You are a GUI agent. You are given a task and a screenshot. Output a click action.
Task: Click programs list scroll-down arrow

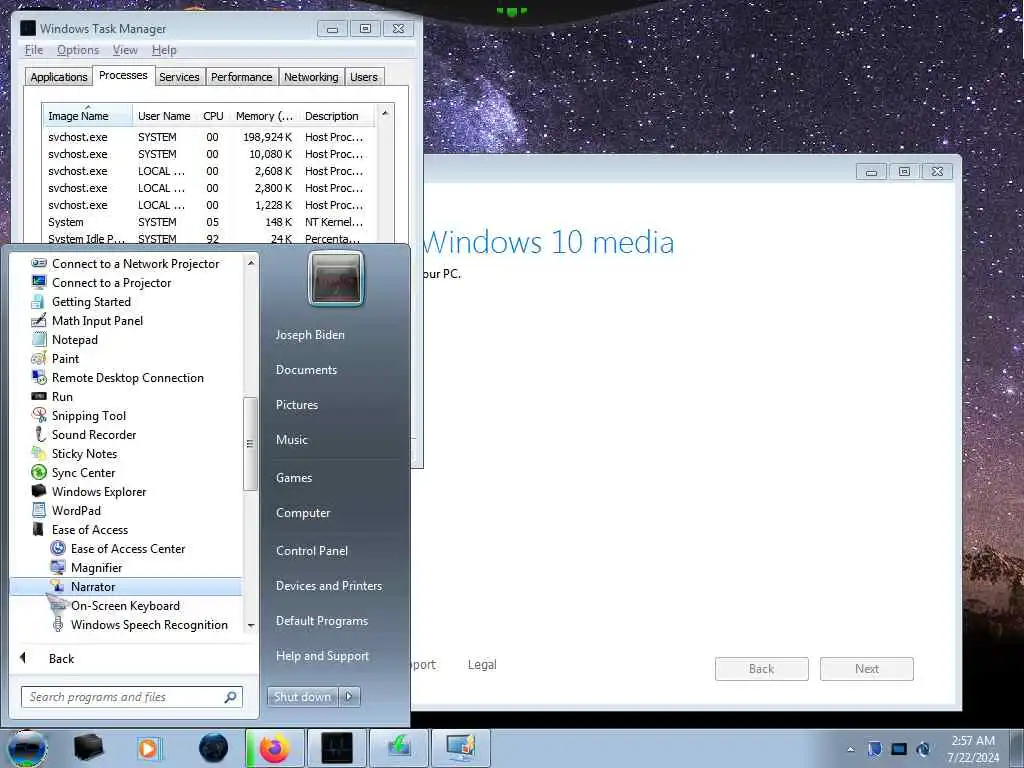pos(251,626)
